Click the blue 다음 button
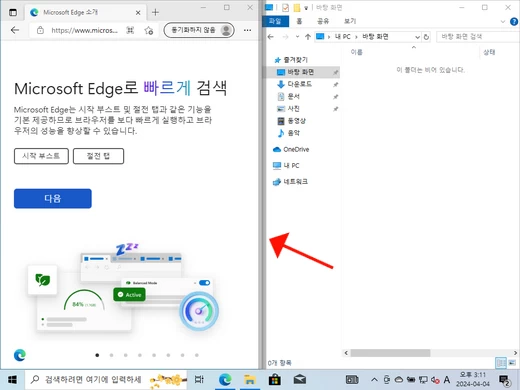 coord(53,199)
